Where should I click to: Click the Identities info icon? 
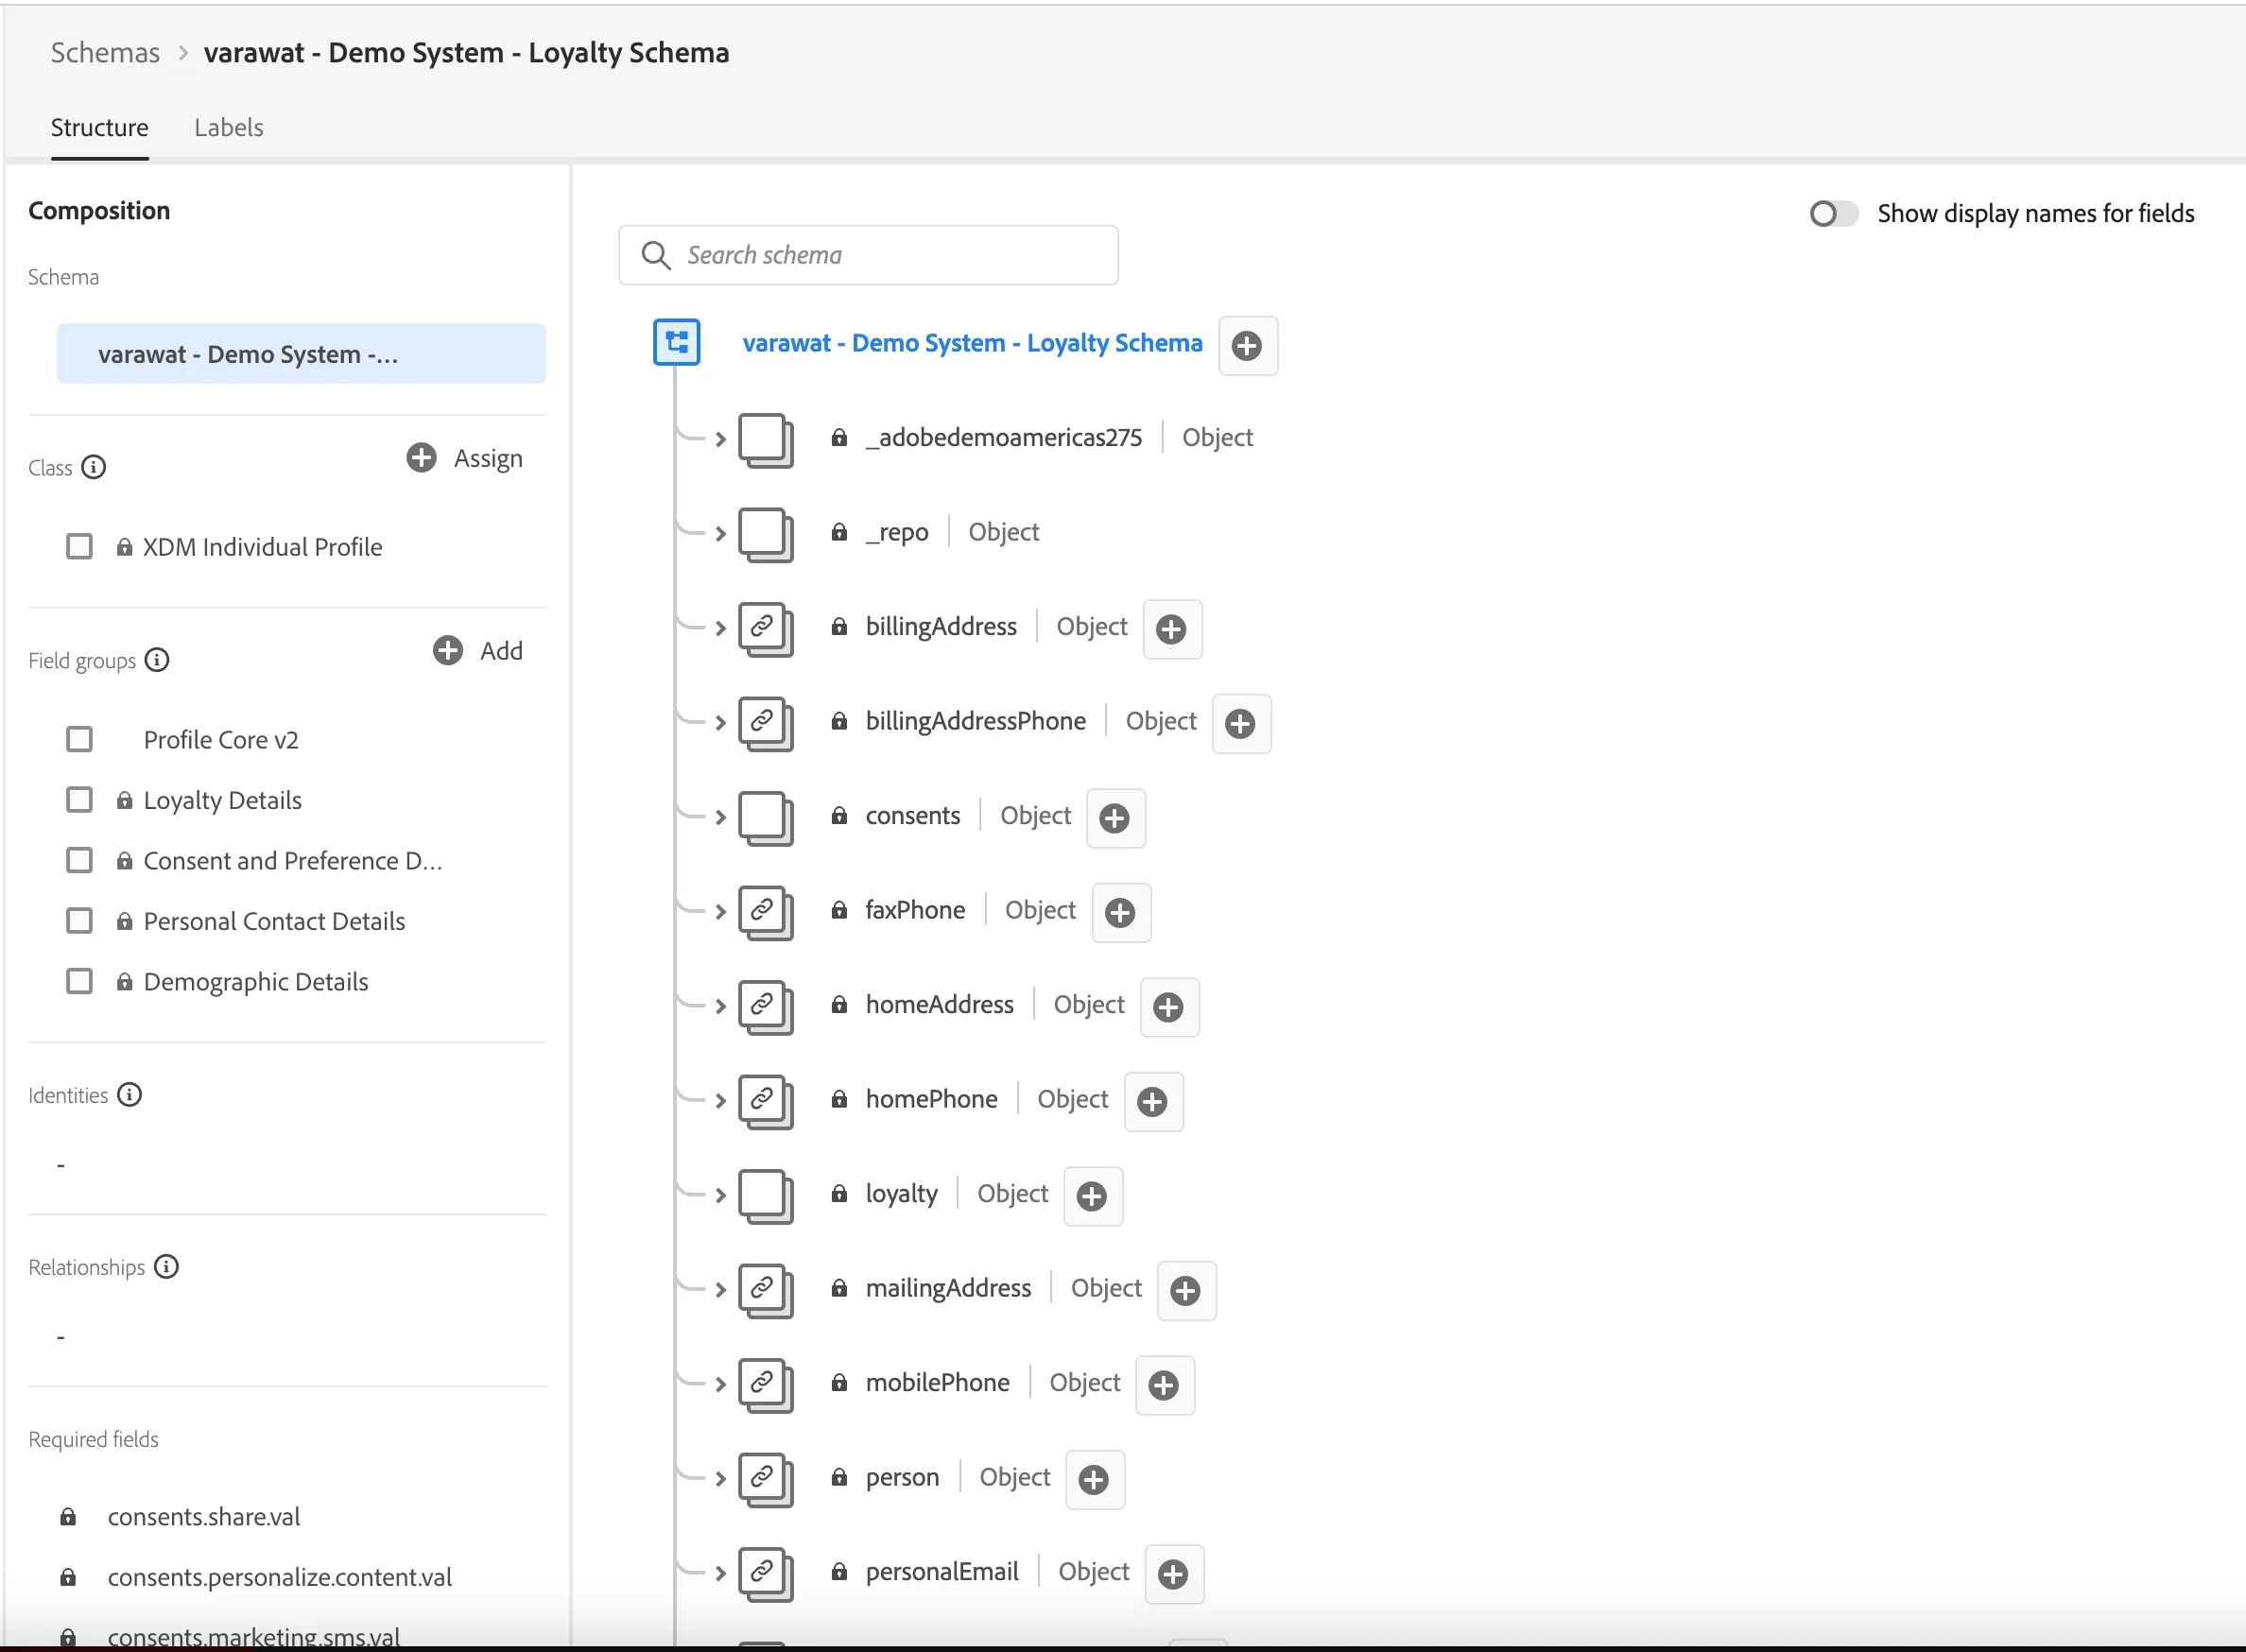click(x=130, y=1094)
